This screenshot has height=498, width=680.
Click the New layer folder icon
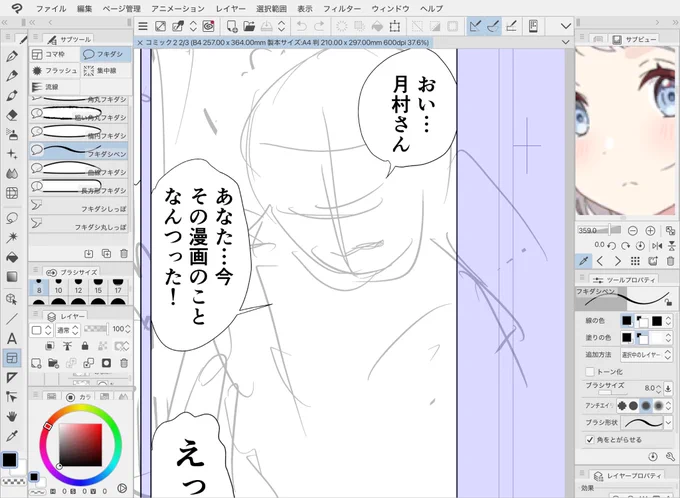pyautogui.click(x=53, y=363)
